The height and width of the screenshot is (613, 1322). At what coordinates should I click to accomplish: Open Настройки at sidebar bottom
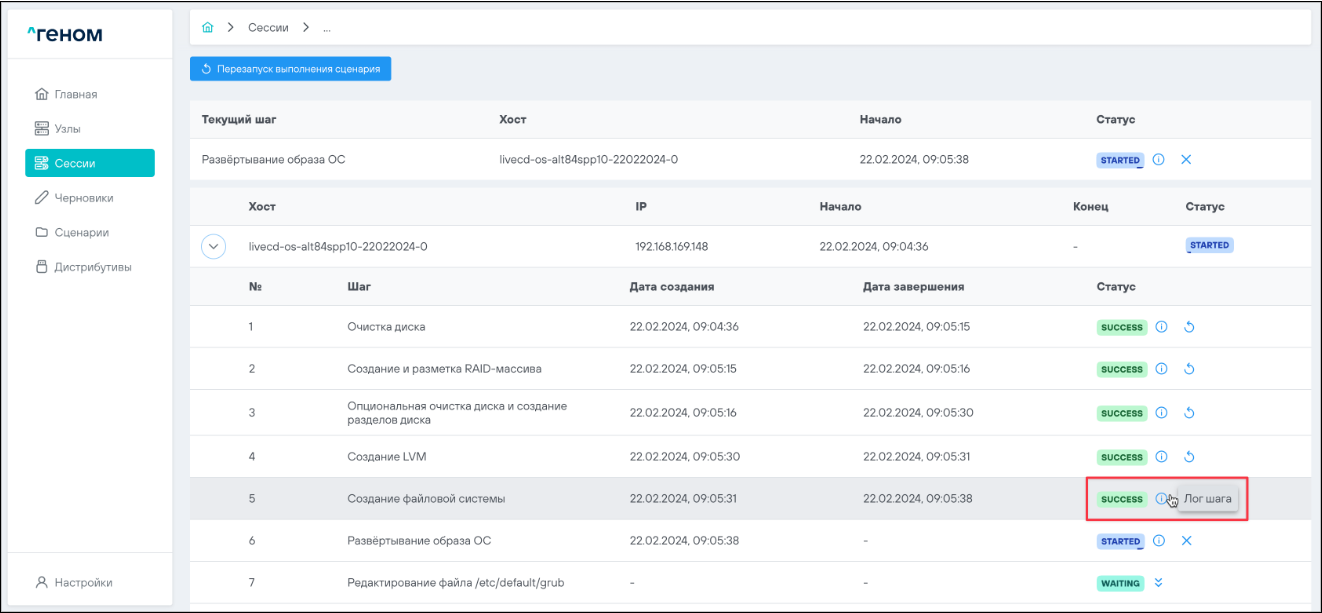pos(82,582)
